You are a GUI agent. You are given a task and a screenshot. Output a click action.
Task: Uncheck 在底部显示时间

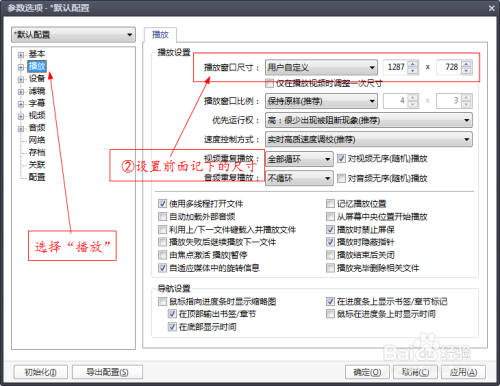click(172, 327)
